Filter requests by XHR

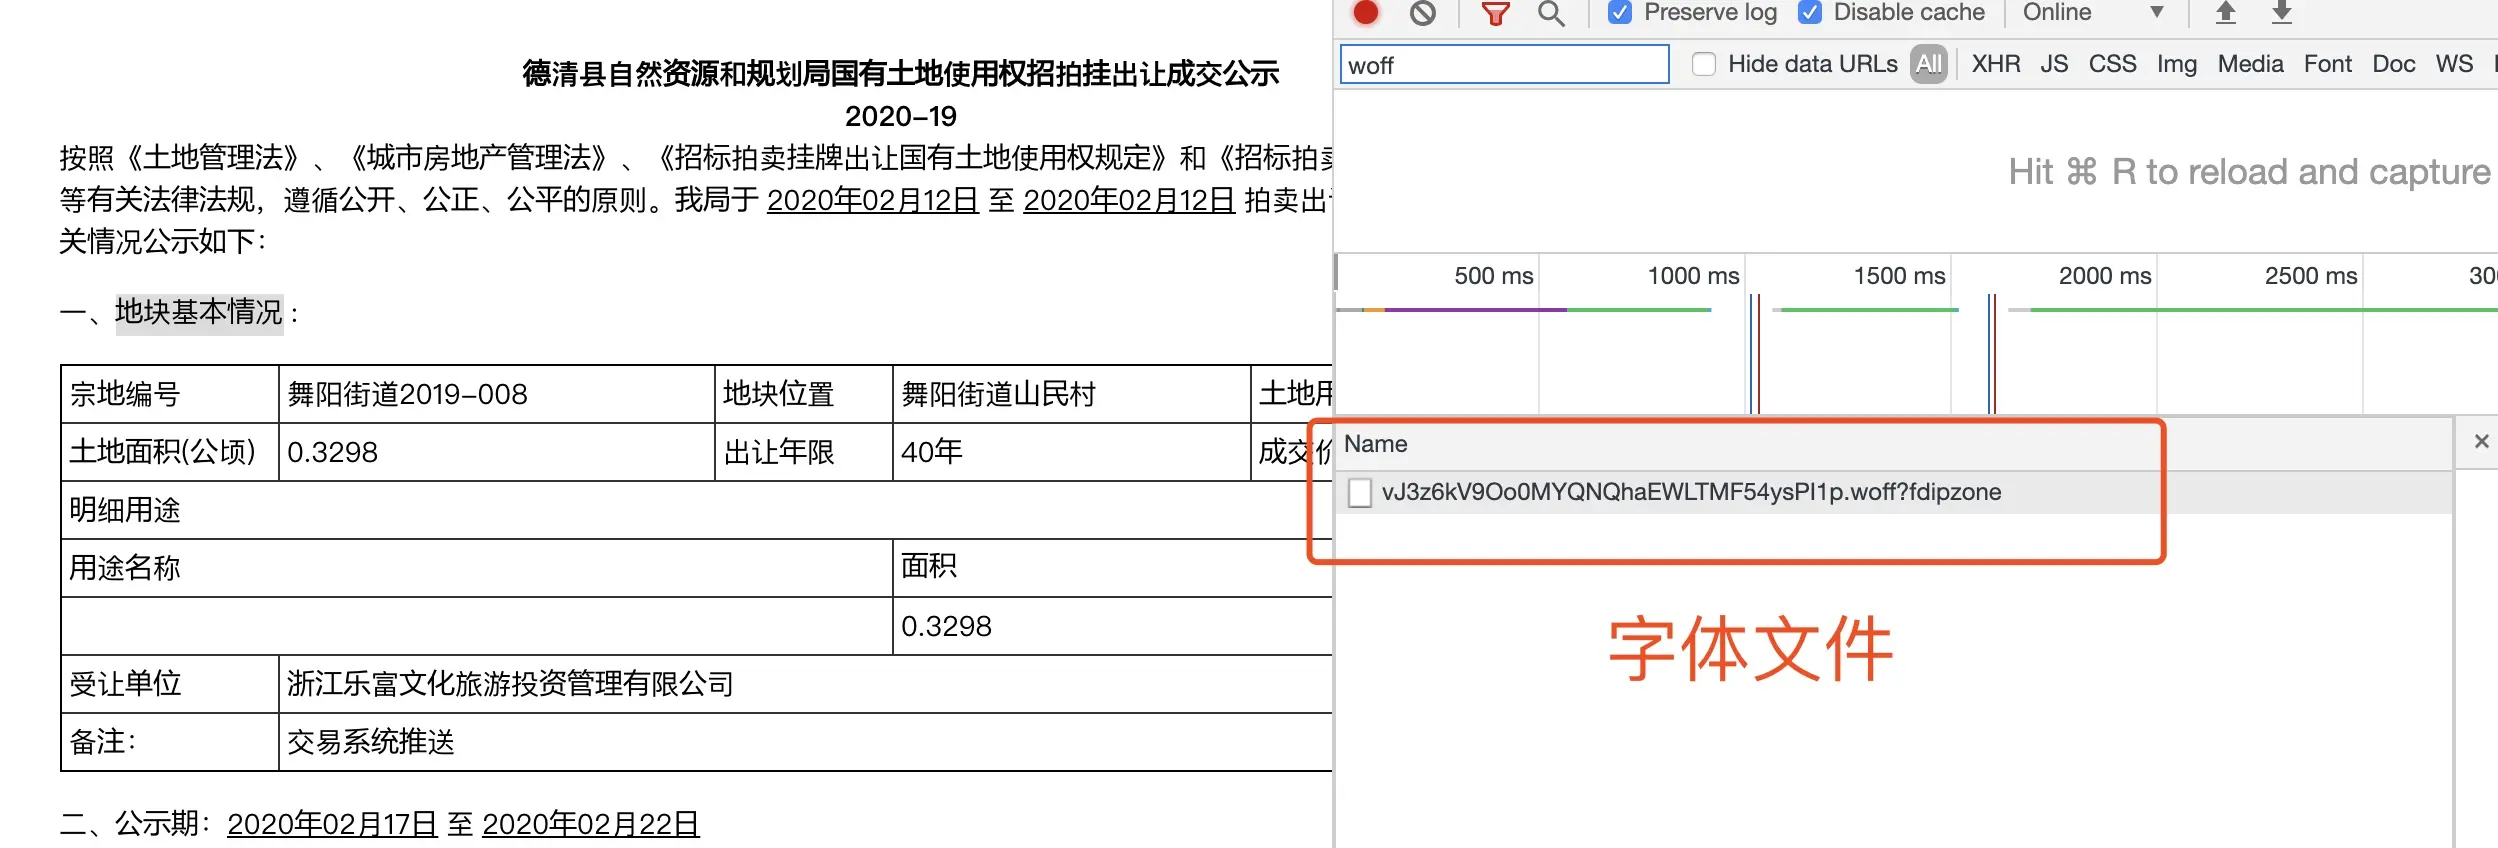pyautogui.click(x=1996, y=64)
